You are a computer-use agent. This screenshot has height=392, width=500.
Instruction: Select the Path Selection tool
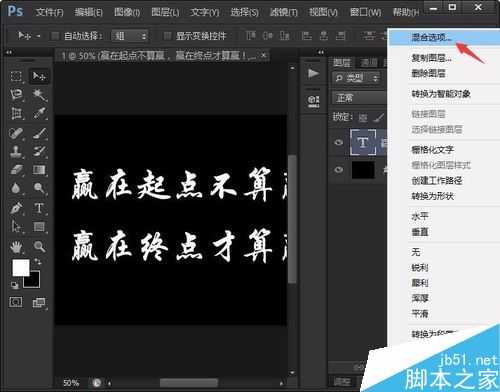[x=16, y=227]
